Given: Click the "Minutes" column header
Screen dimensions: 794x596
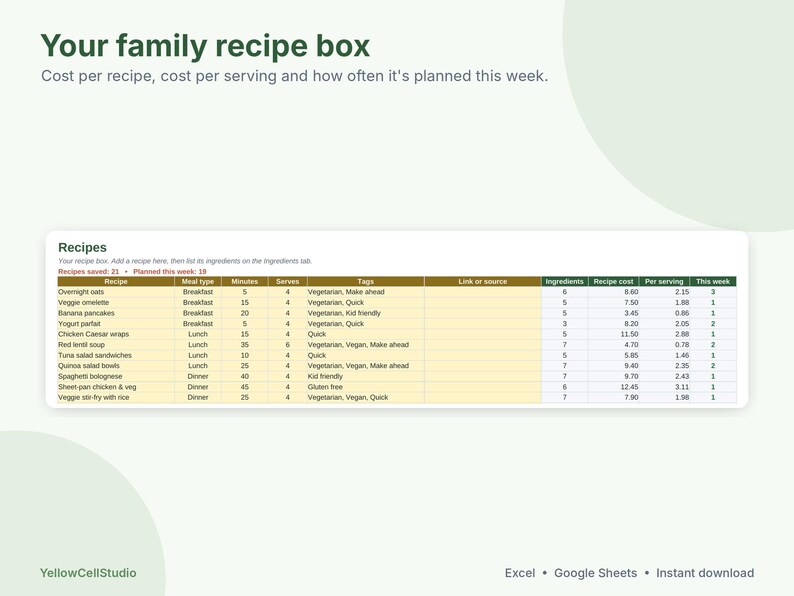Looking at the screenshot, I should tap(245, 282).
